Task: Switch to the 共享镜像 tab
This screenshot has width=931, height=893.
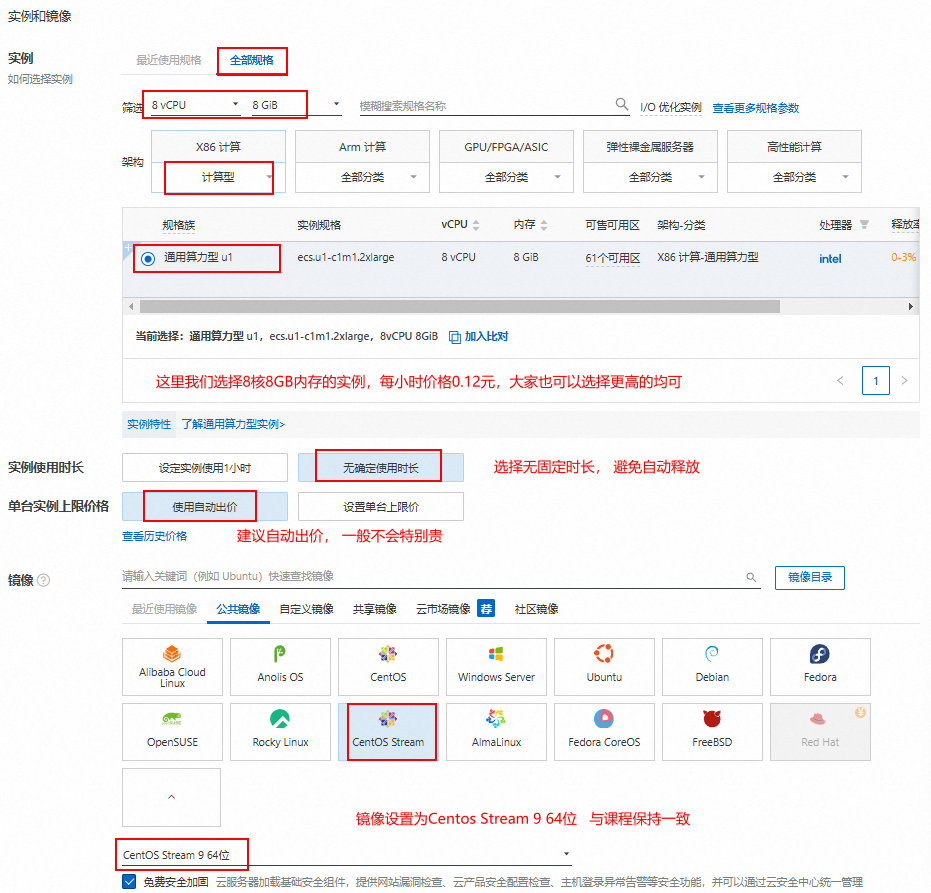Action: click(x=375, y=609)
